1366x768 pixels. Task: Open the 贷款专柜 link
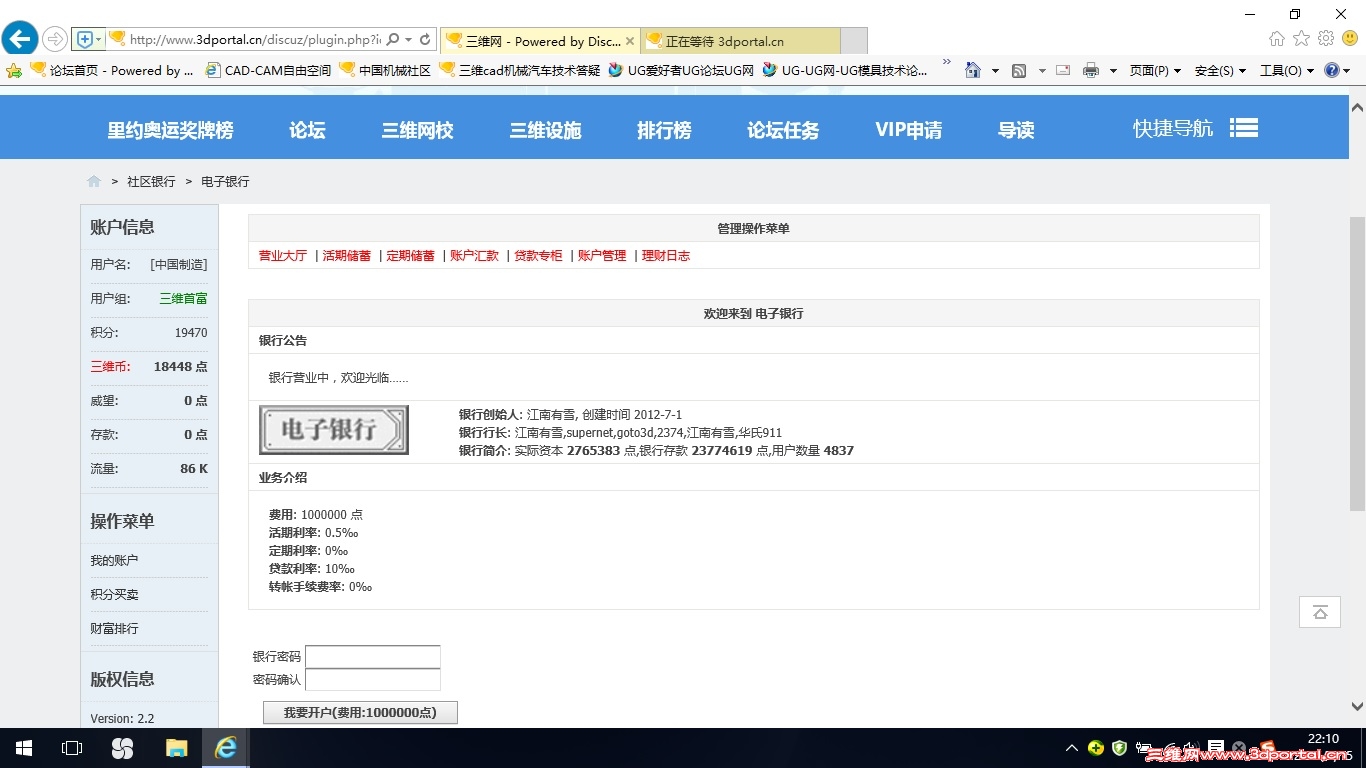pos(539,256)
